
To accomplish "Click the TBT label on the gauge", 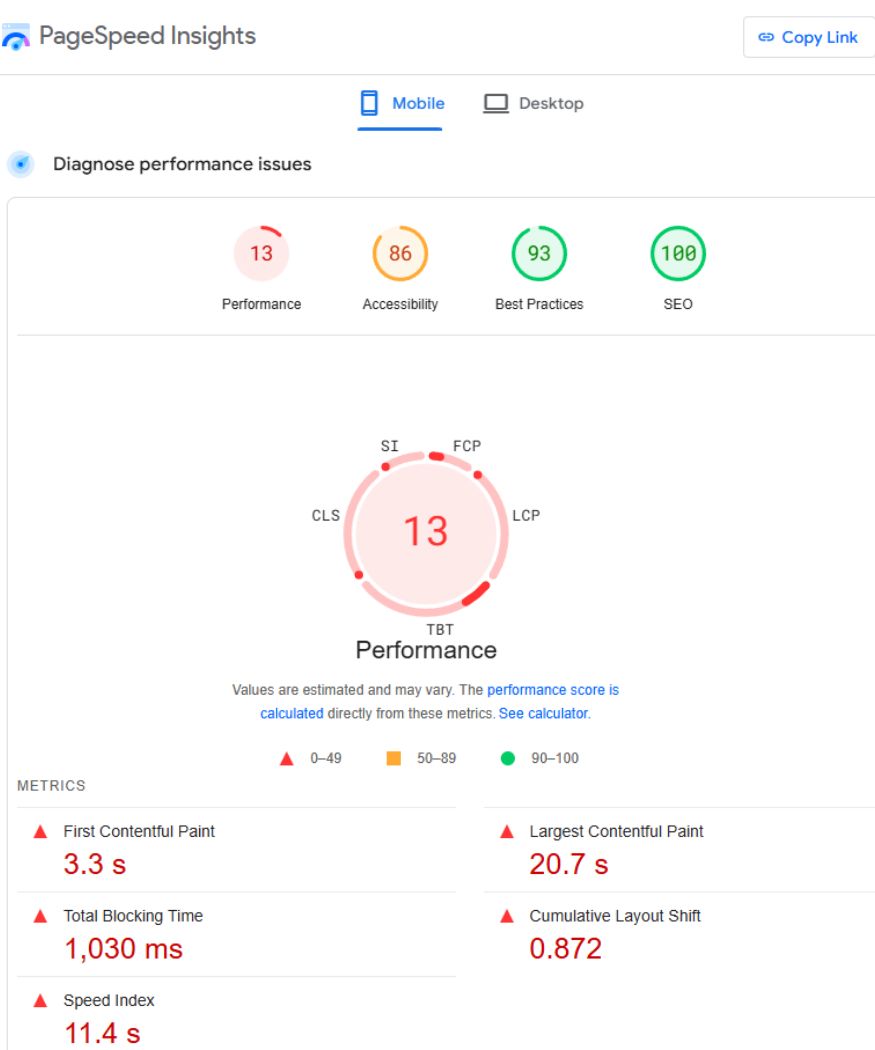I will tap(440, 629).
